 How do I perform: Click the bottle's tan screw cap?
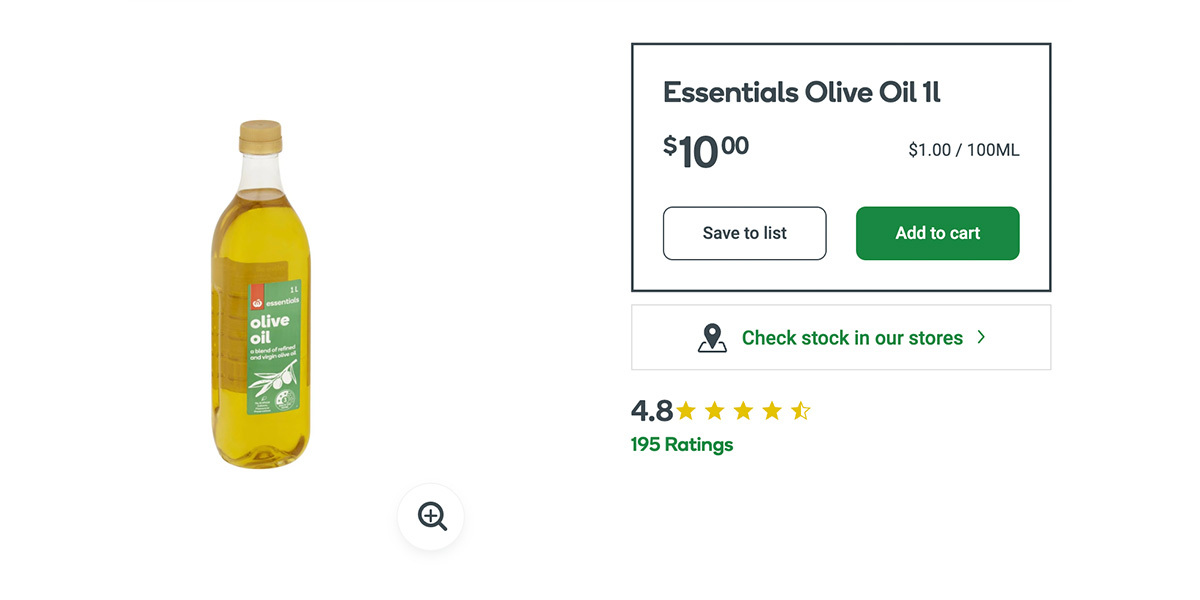[x=260, y=136]
